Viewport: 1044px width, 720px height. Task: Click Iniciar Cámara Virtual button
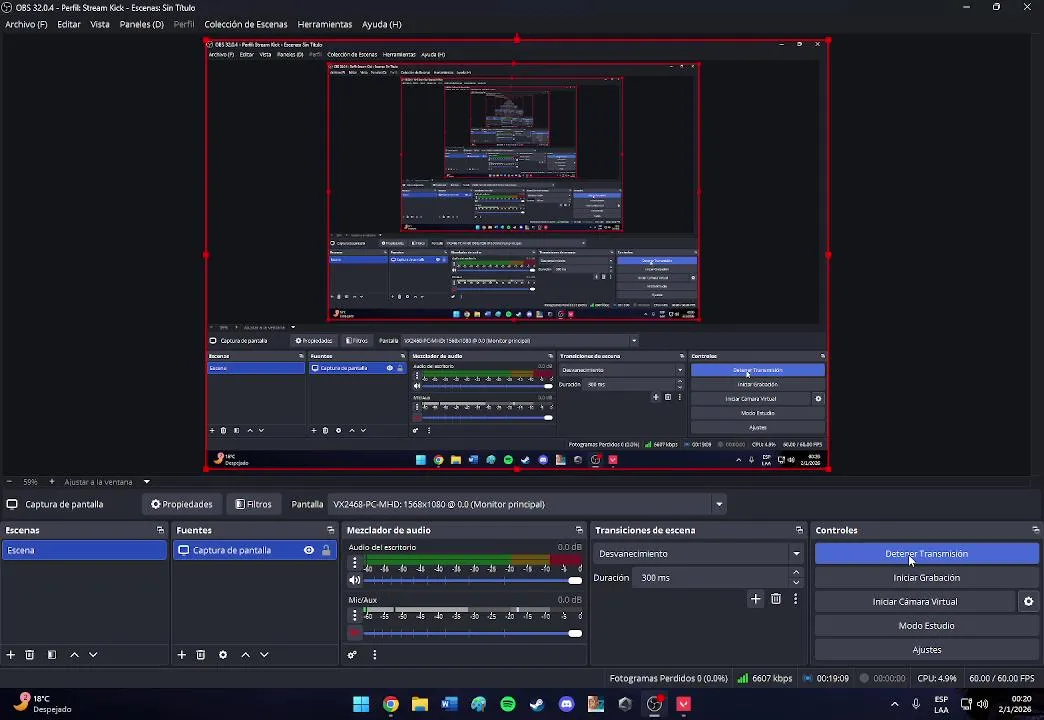pyautogui.click(x=915, y=601)
